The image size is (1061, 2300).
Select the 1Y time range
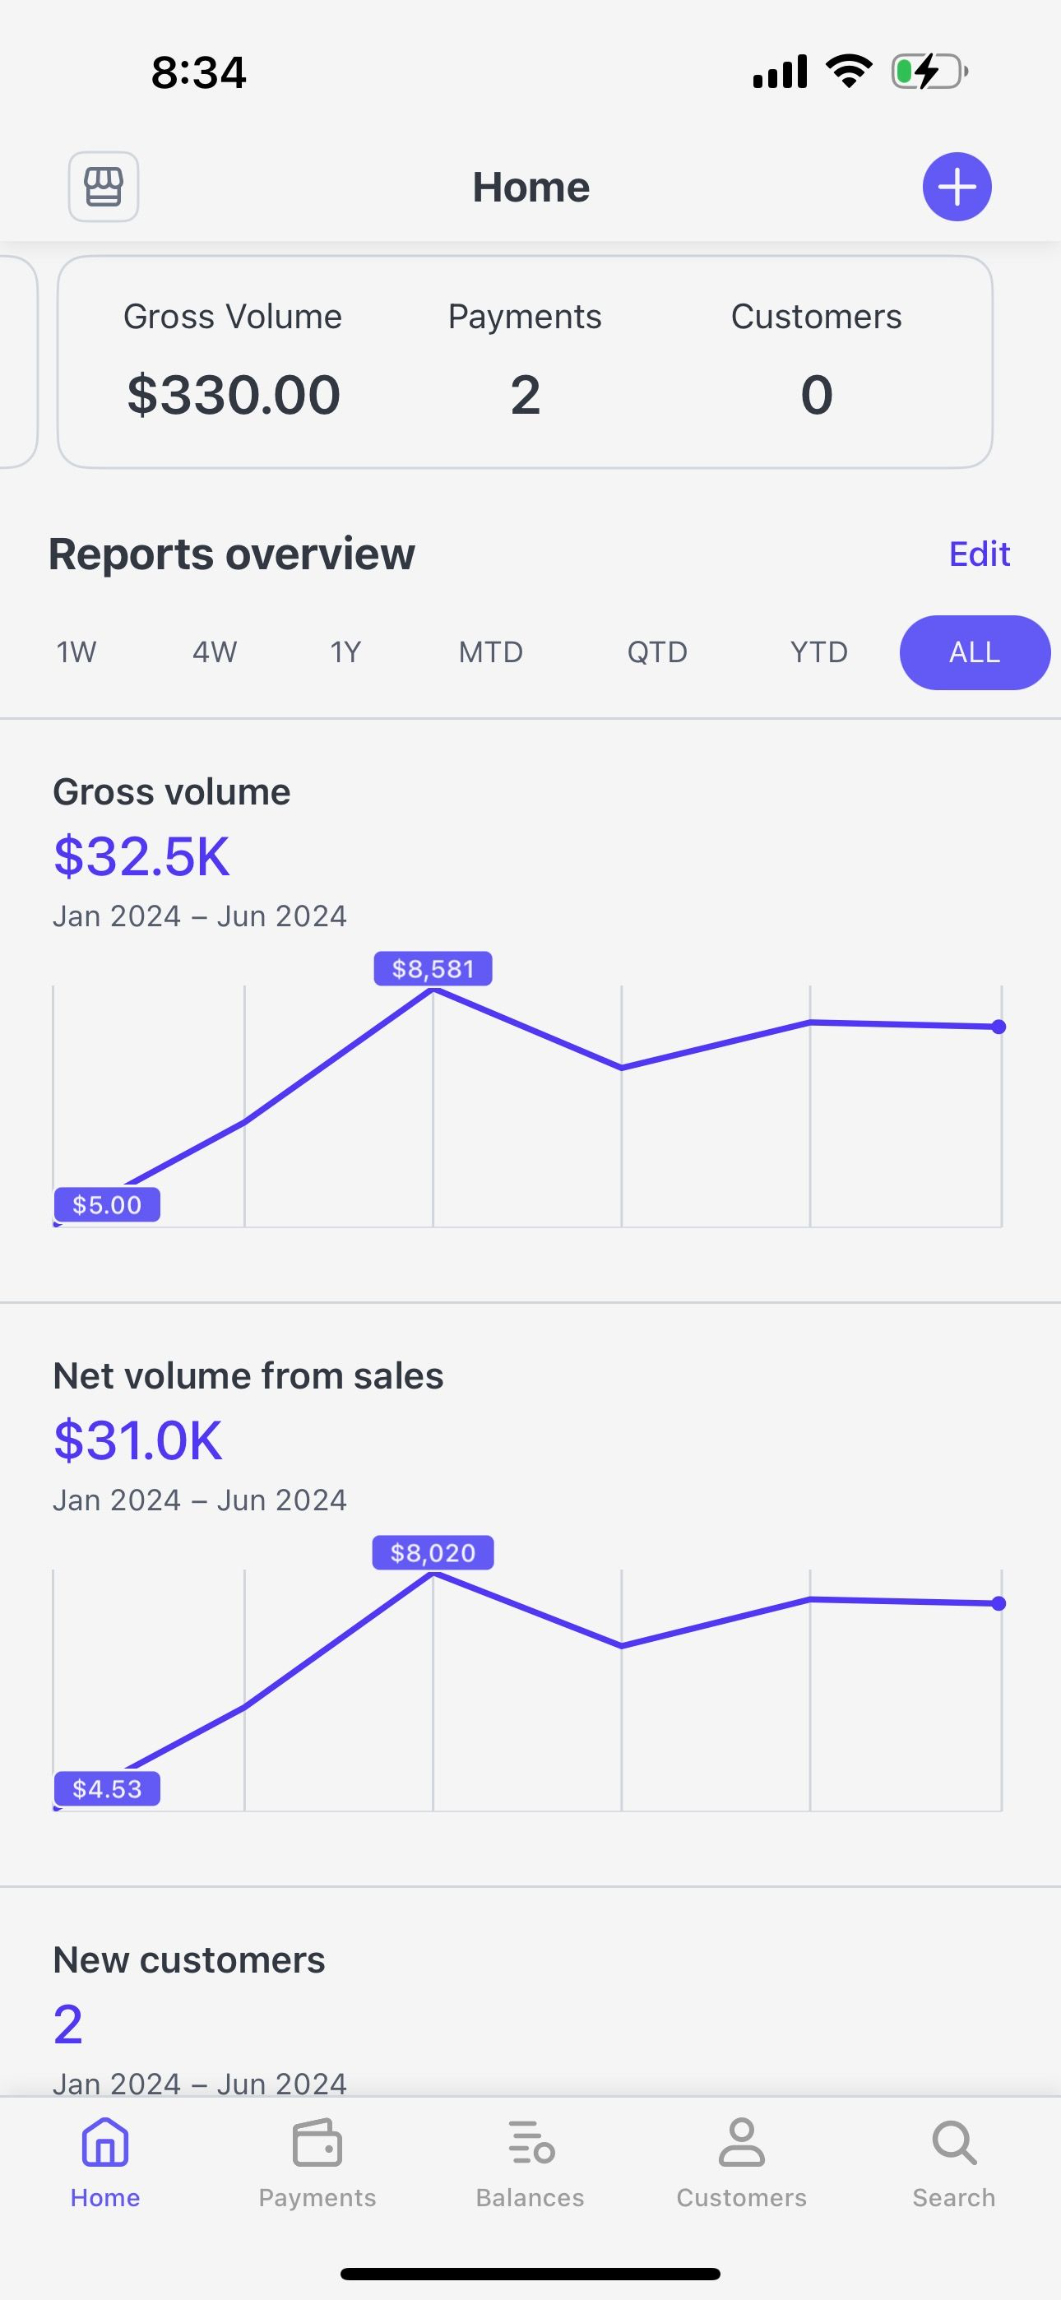tap(345, 652)
